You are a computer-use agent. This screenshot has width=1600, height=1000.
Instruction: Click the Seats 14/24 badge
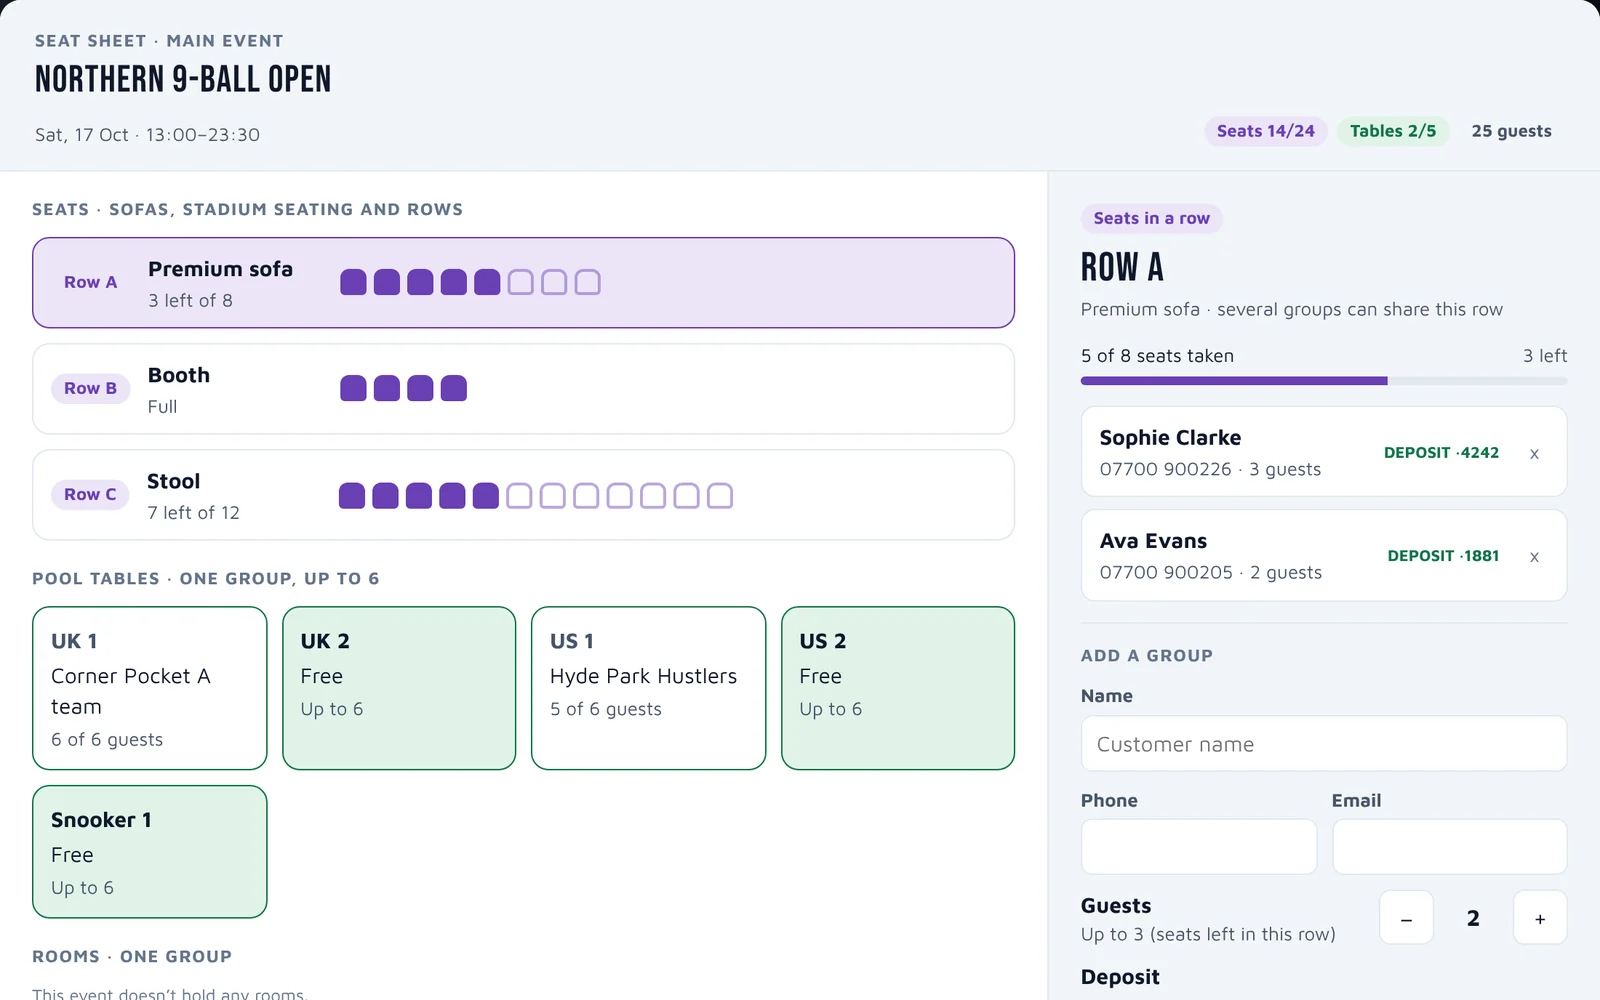tap(1266, 131)
